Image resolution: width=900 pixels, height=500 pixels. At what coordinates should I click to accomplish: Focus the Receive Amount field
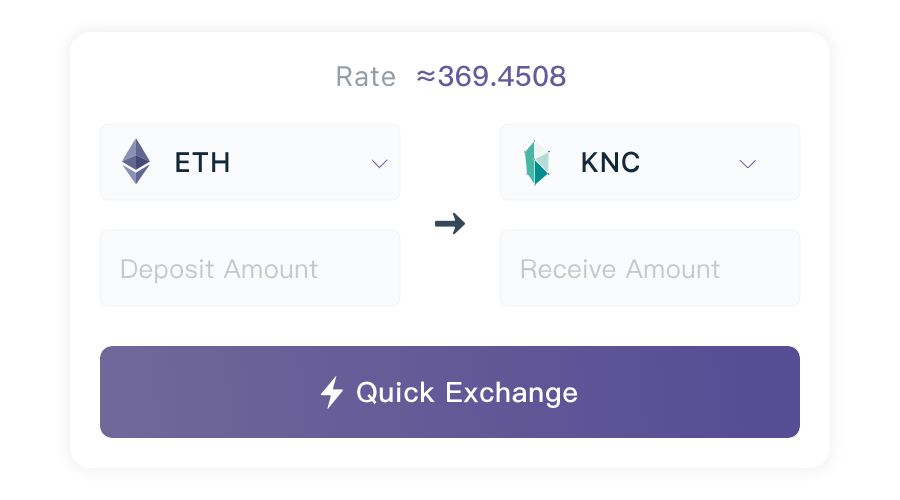[650, 268]
